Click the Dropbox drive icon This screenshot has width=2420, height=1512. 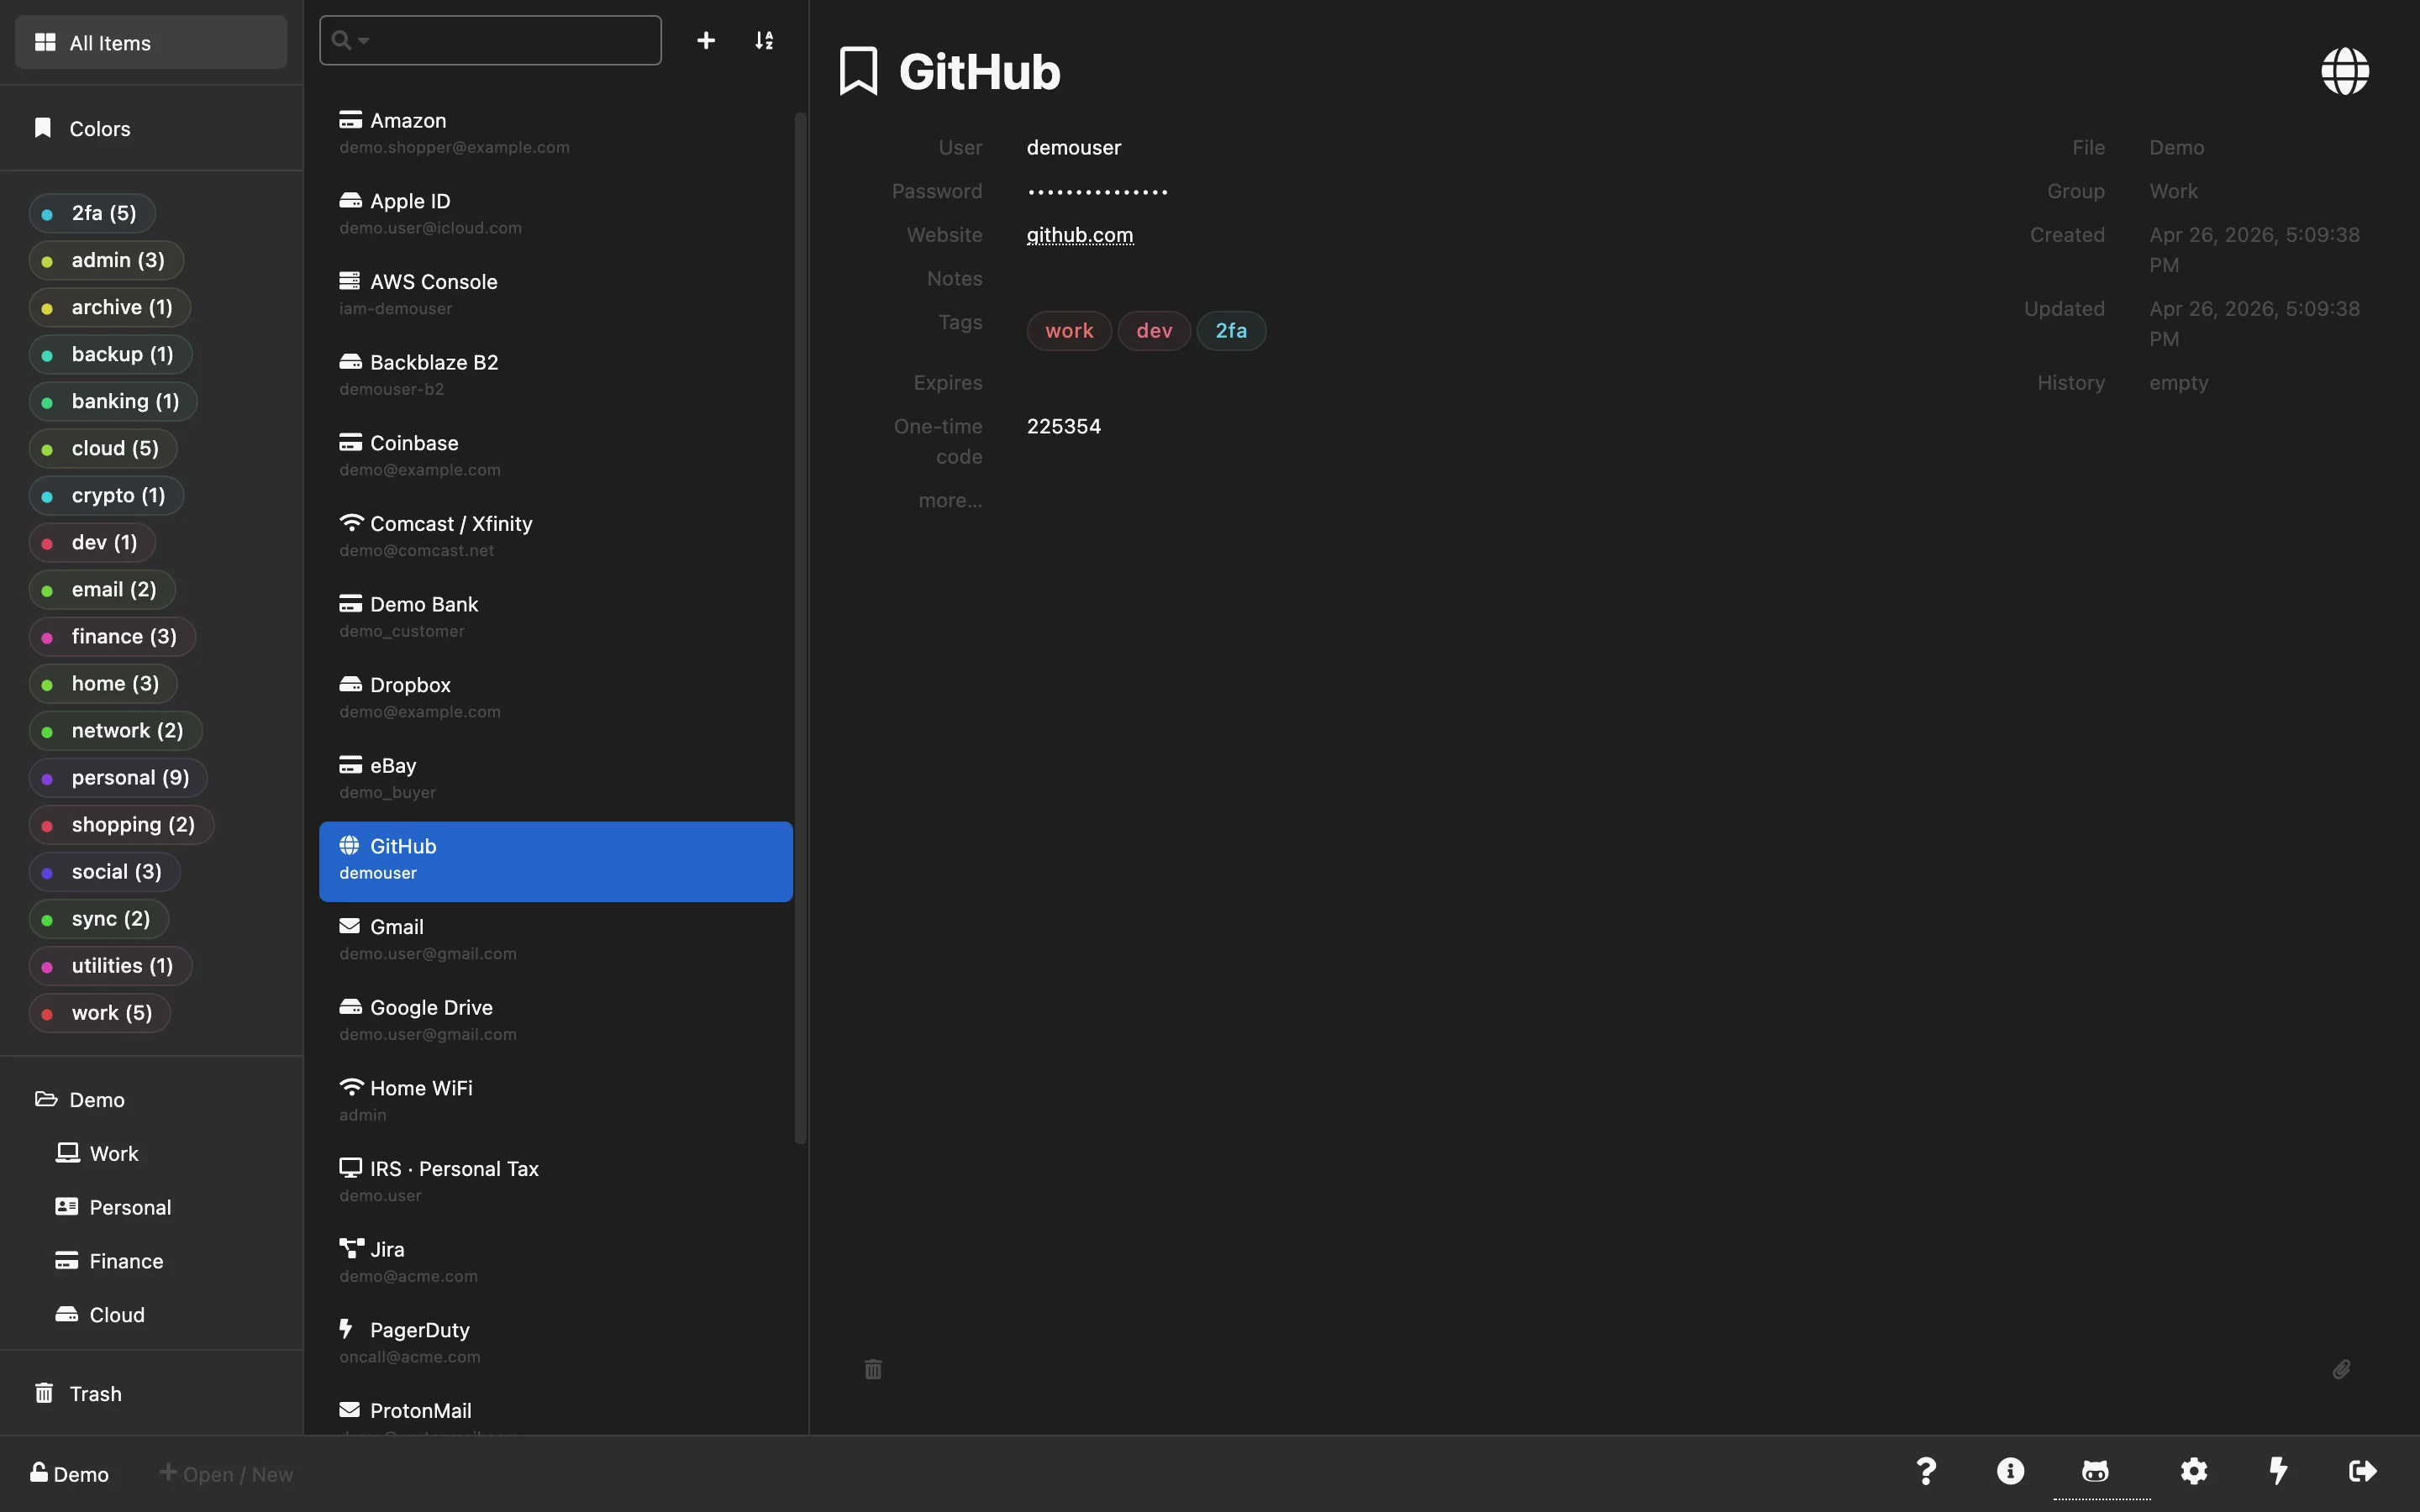point(350,684)
